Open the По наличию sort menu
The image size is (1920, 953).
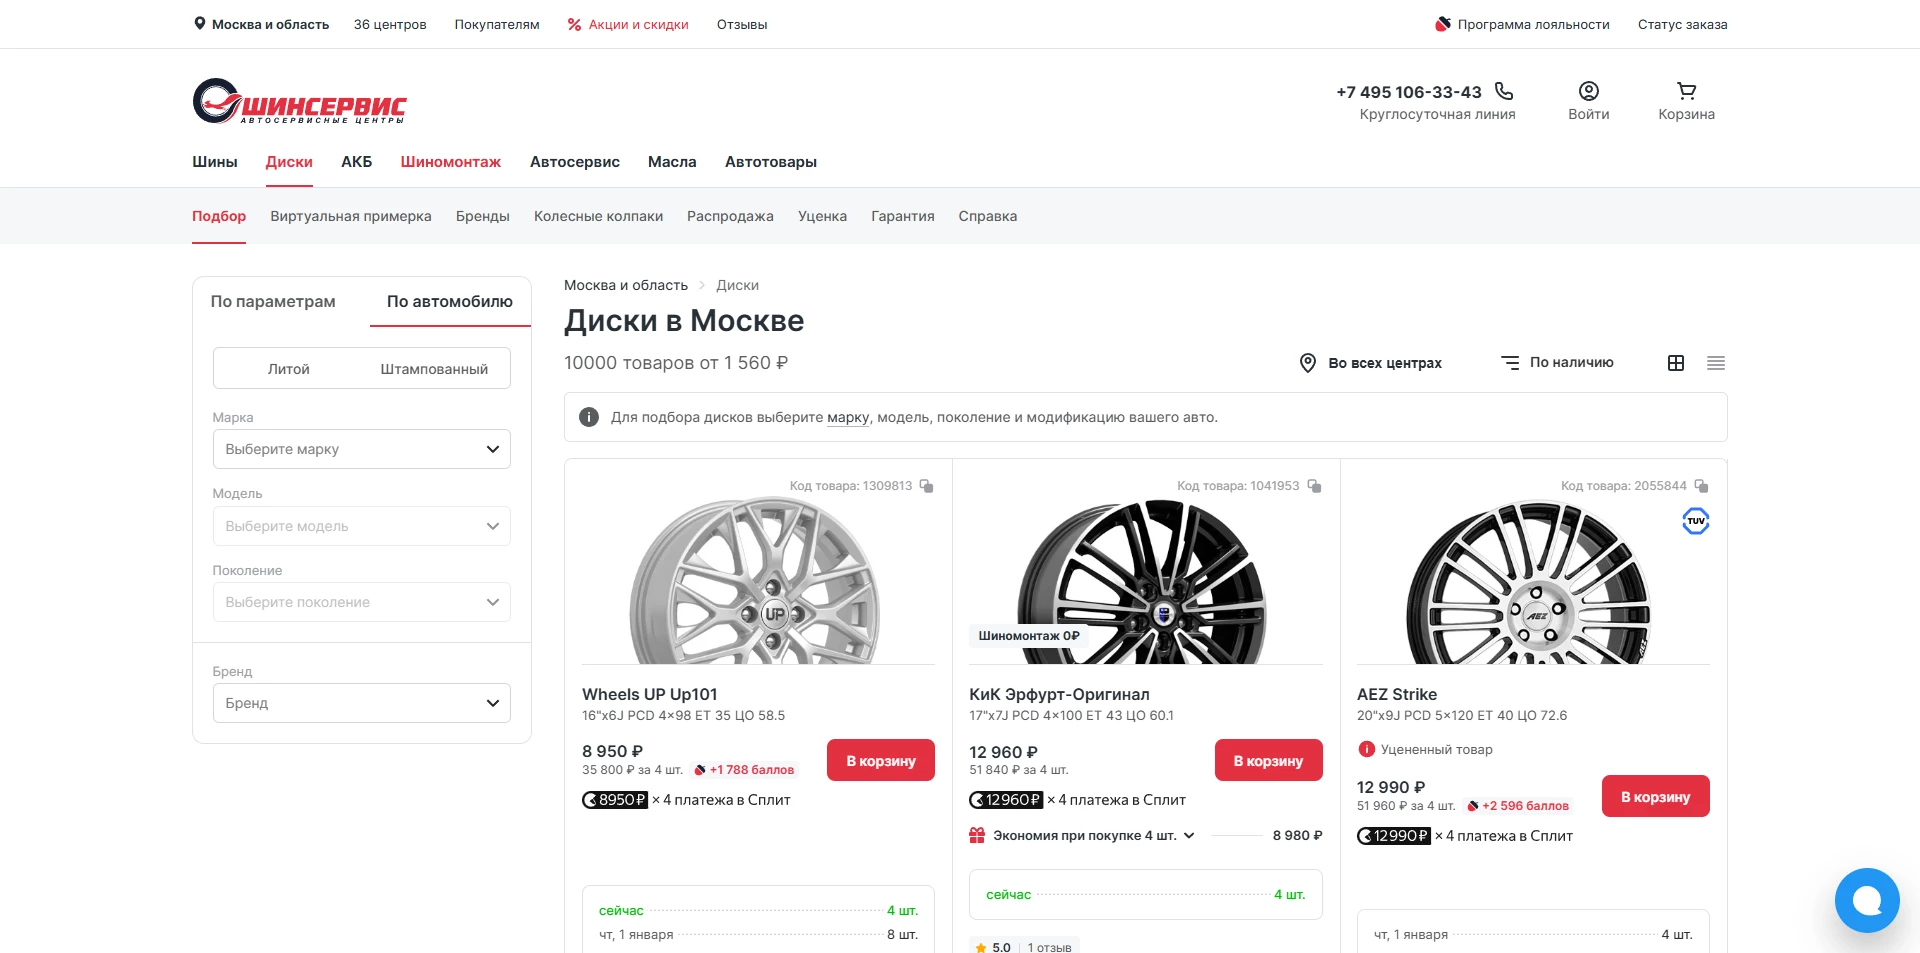click(1558, 363)
